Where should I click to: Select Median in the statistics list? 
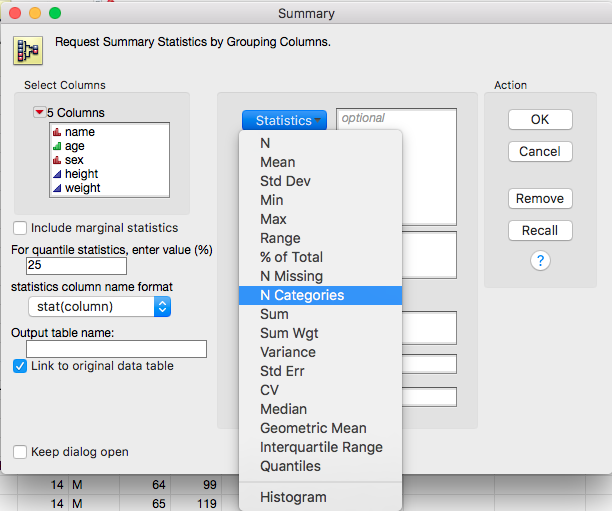(283, 409)
